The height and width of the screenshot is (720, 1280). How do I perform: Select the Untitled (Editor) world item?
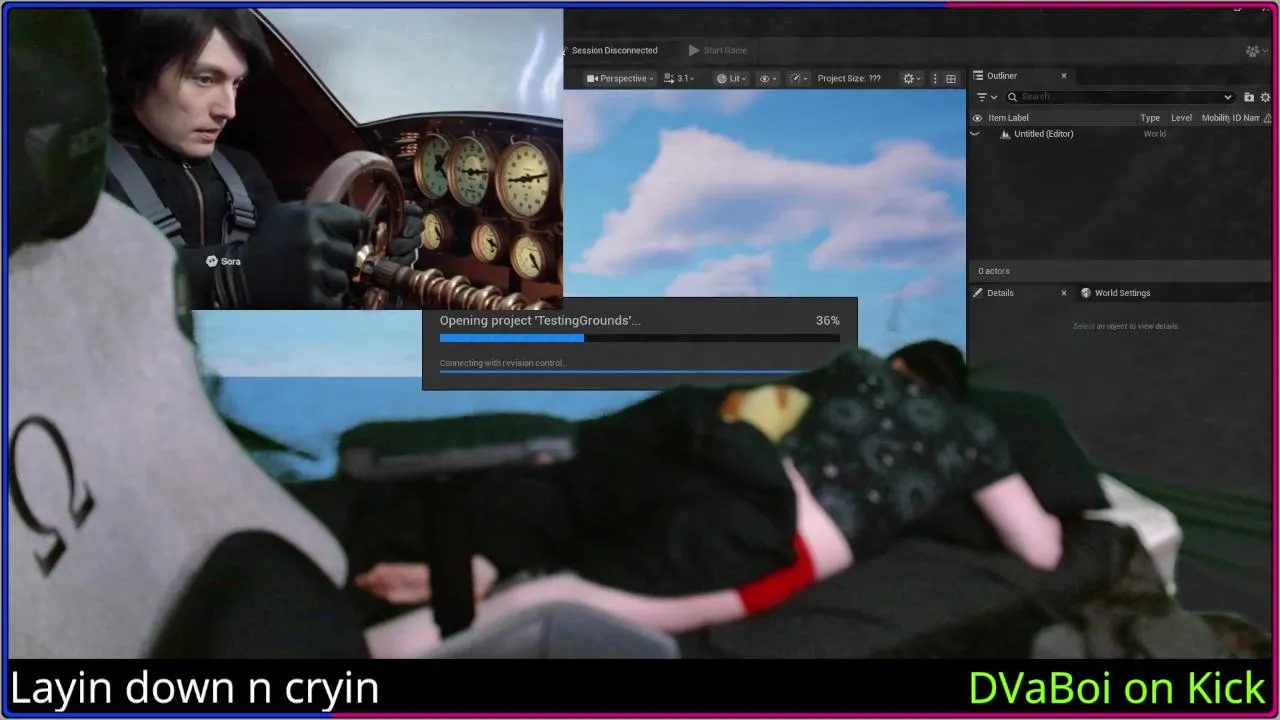pyautogui.click(x=1043, y=134)
